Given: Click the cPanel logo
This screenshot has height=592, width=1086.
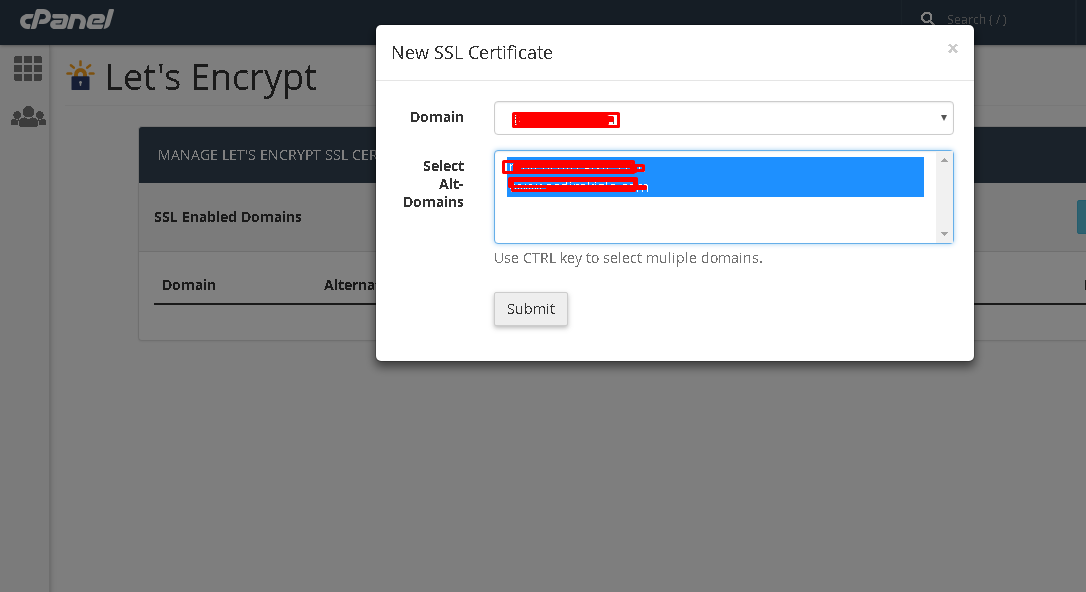Looking at the screenshot, I should tap(66, 19).
